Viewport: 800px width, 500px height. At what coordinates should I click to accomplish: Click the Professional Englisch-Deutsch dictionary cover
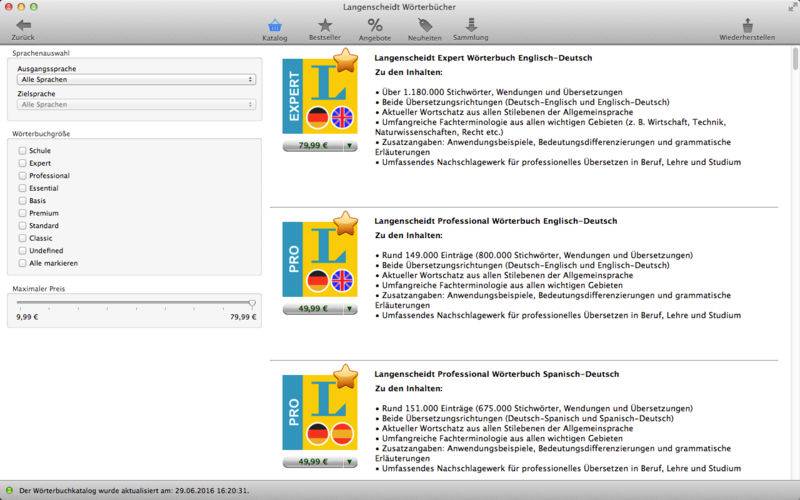tap(320, 259)
